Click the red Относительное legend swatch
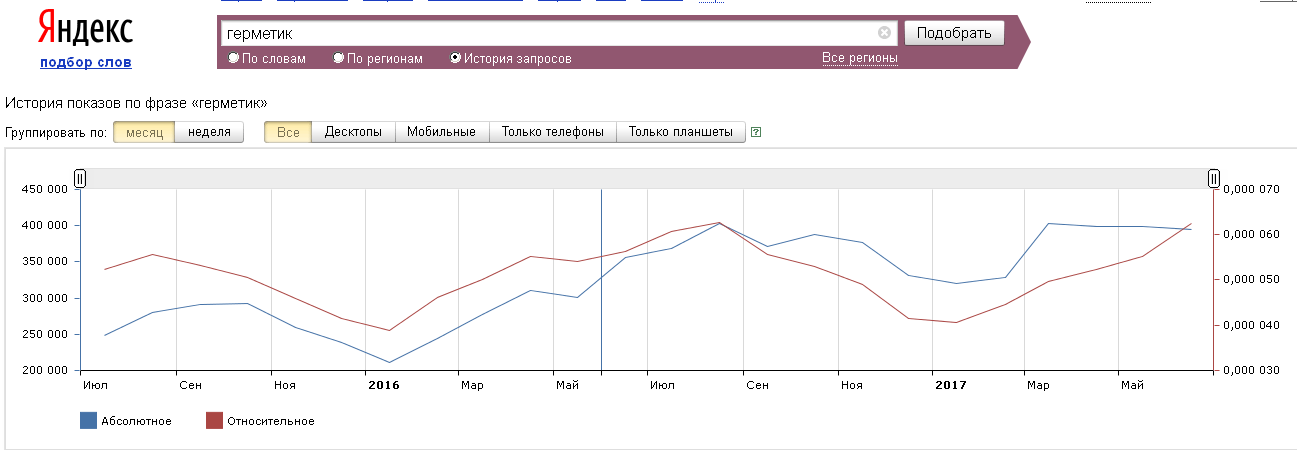Viewport: 1297px width, 450px height. tap(214, 421)
